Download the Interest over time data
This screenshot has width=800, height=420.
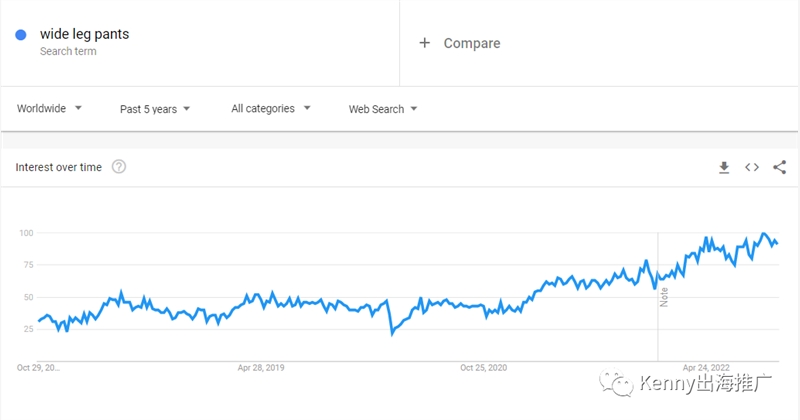coord(724,167)
